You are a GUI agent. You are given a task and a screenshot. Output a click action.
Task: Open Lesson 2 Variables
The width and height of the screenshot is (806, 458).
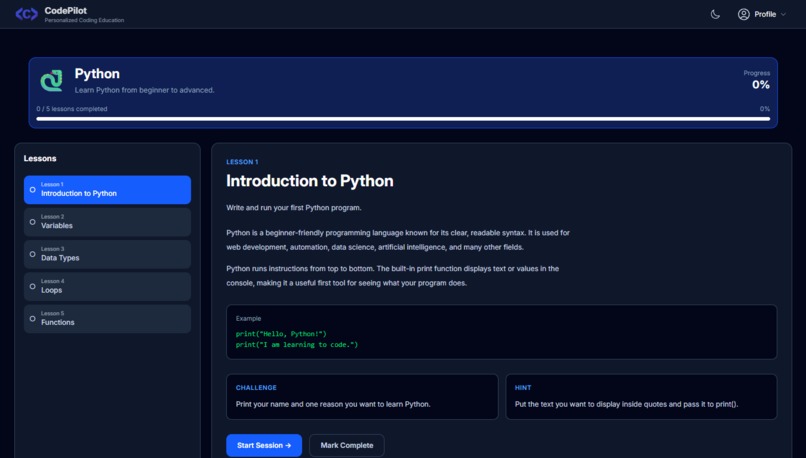click(x=107, y=222)
